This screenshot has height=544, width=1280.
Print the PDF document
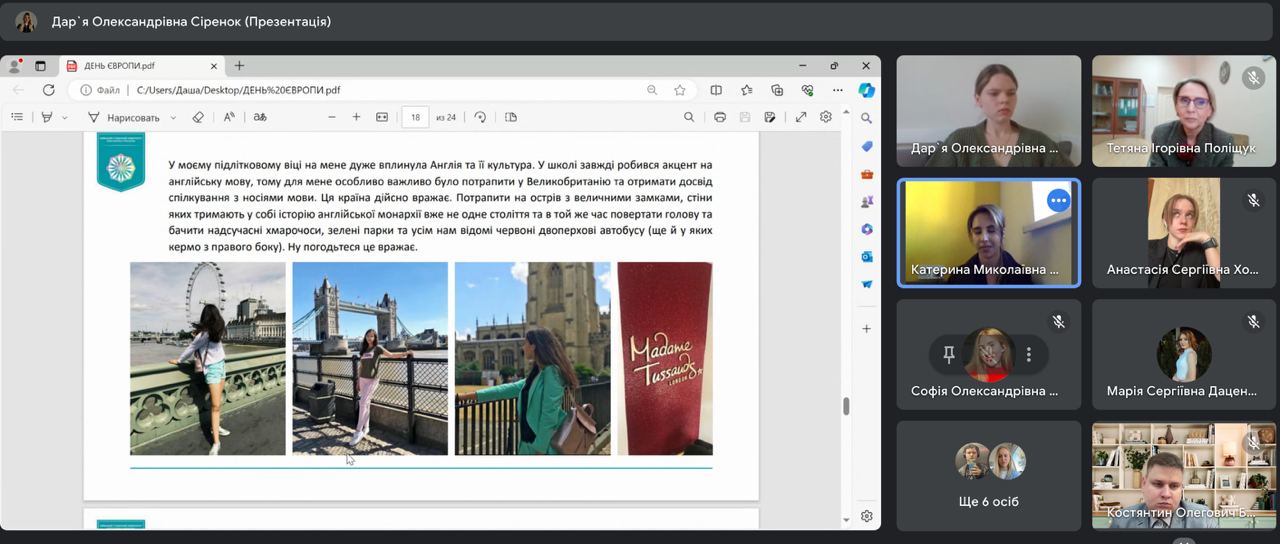point(719,117)
